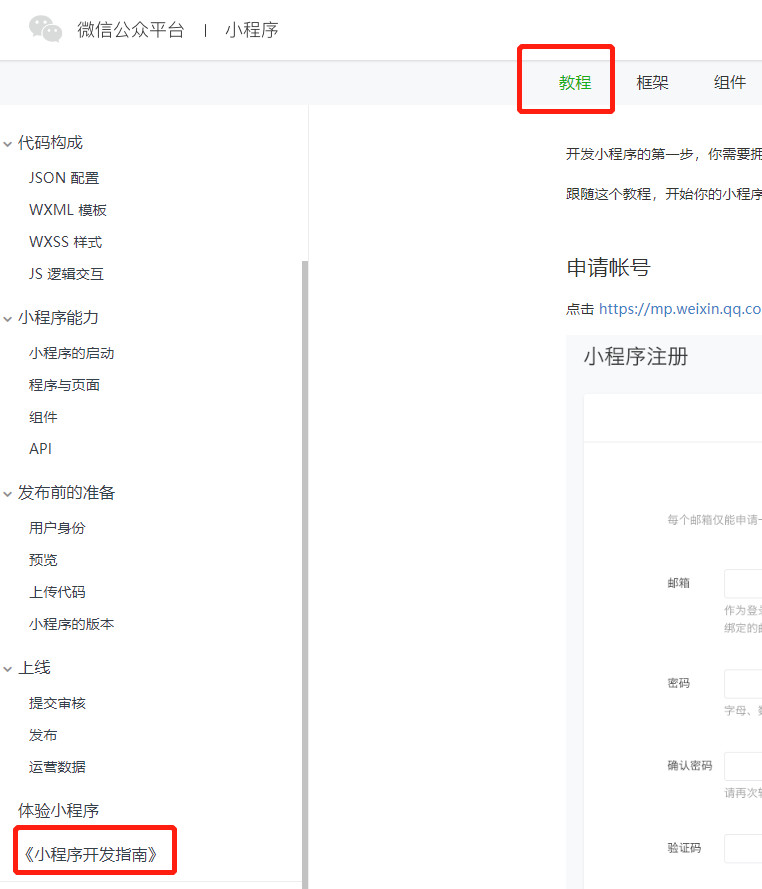Image resolution: width=762 pixels, height=889 pixels.
Task: Open 预览 in the sidebar
Action: [x=43, y=560]
